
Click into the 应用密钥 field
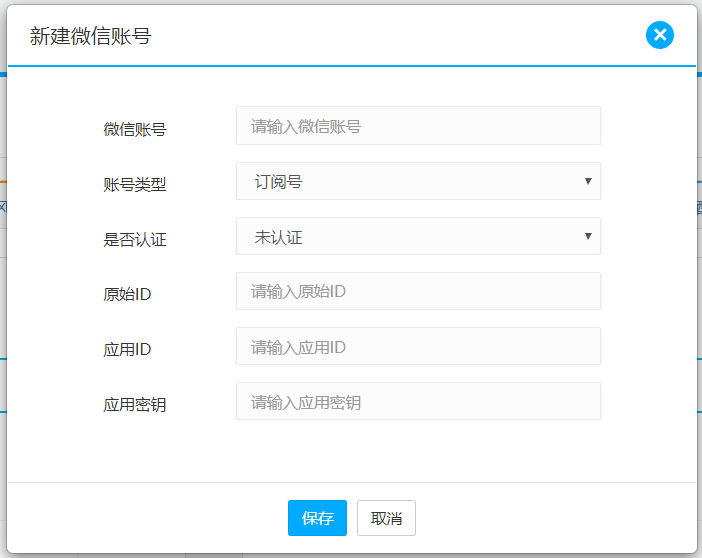pyautogui.click(x=418, y=401)
